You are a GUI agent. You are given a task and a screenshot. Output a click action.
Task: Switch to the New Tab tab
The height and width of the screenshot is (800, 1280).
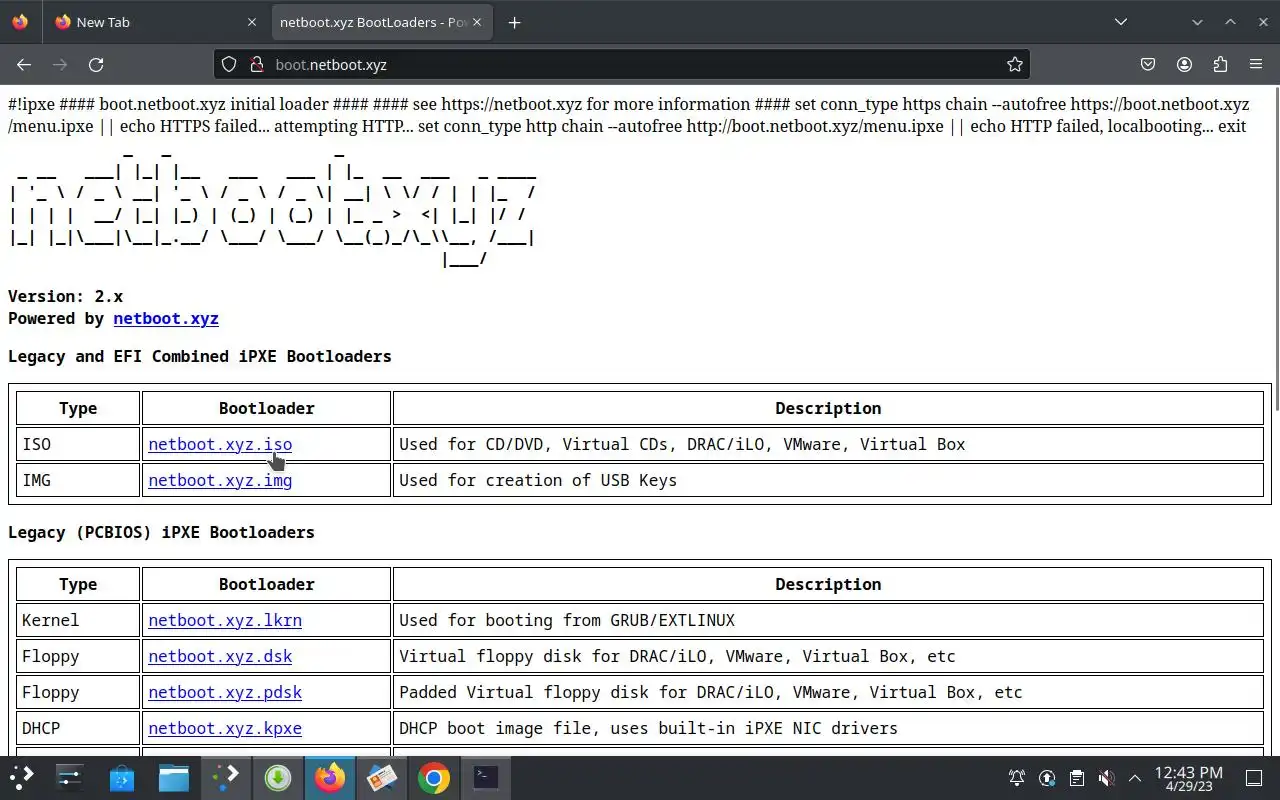point(155,22)
